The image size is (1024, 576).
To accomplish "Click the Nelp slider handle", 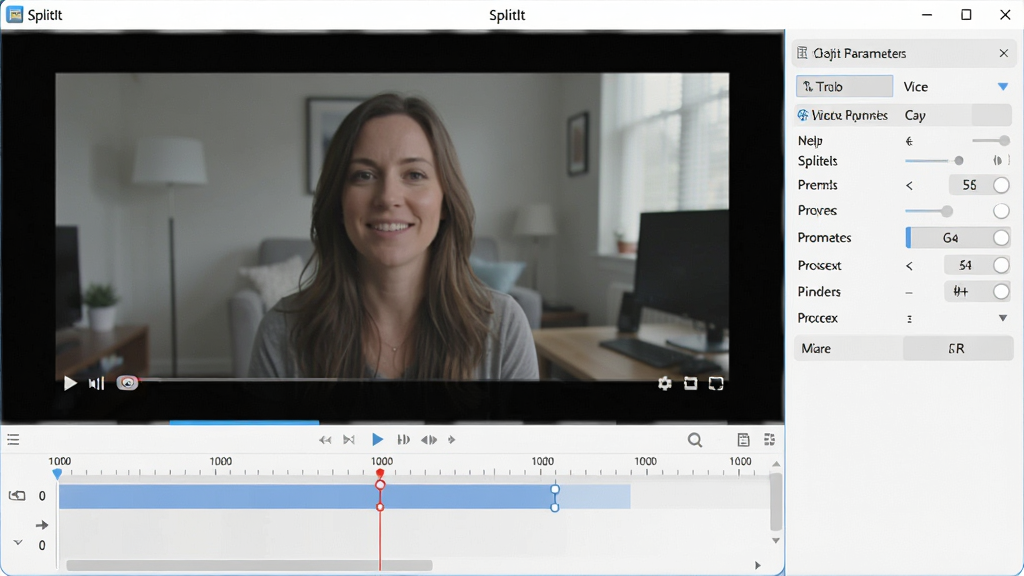I will pyautogui.click(x=1004, y=140).
